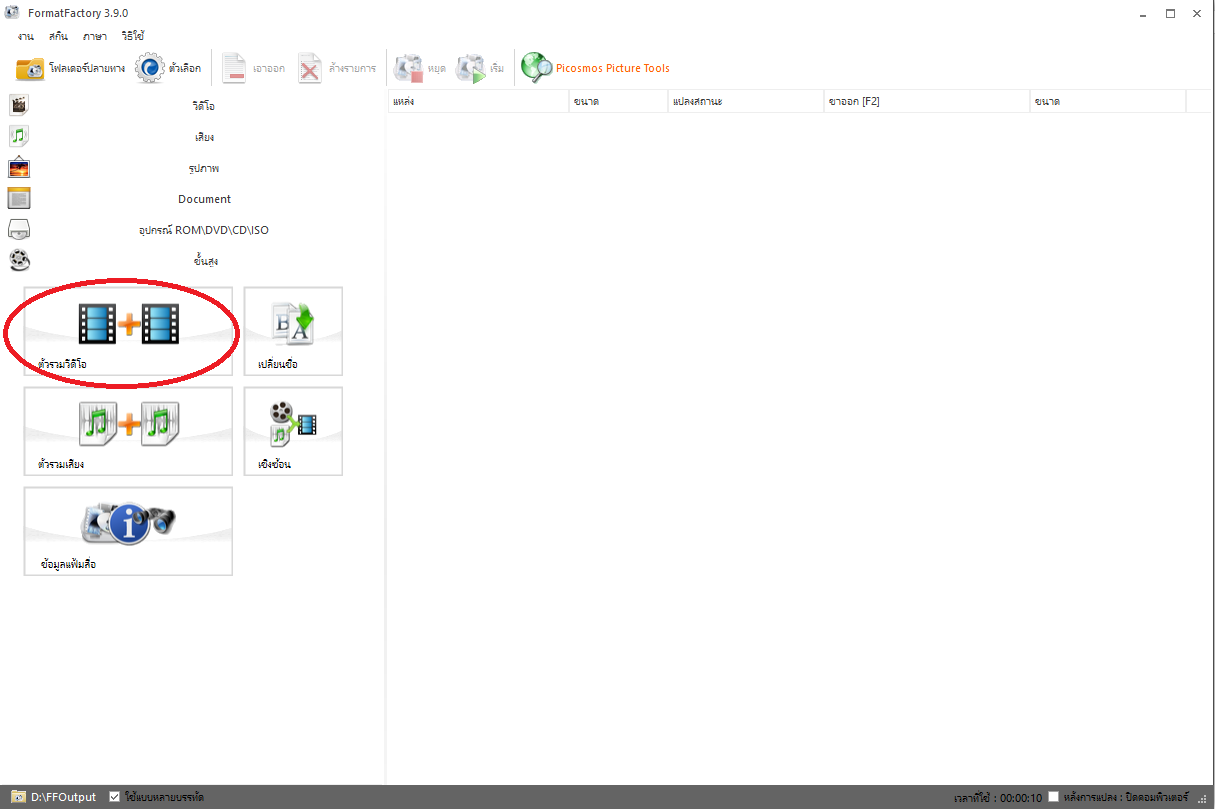
Task: Click the clear list icon with red X
Action: tap(310, 68)
